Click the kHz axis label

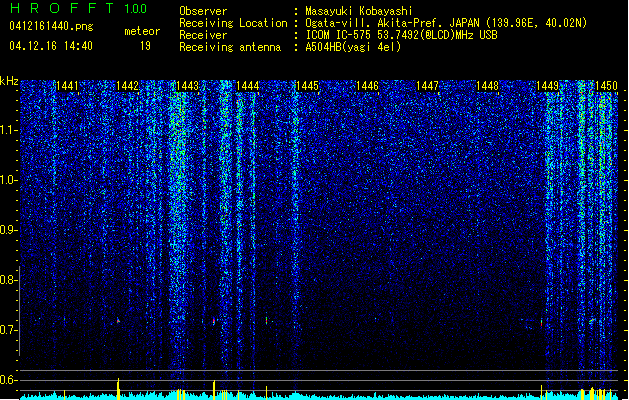point(9,81)
